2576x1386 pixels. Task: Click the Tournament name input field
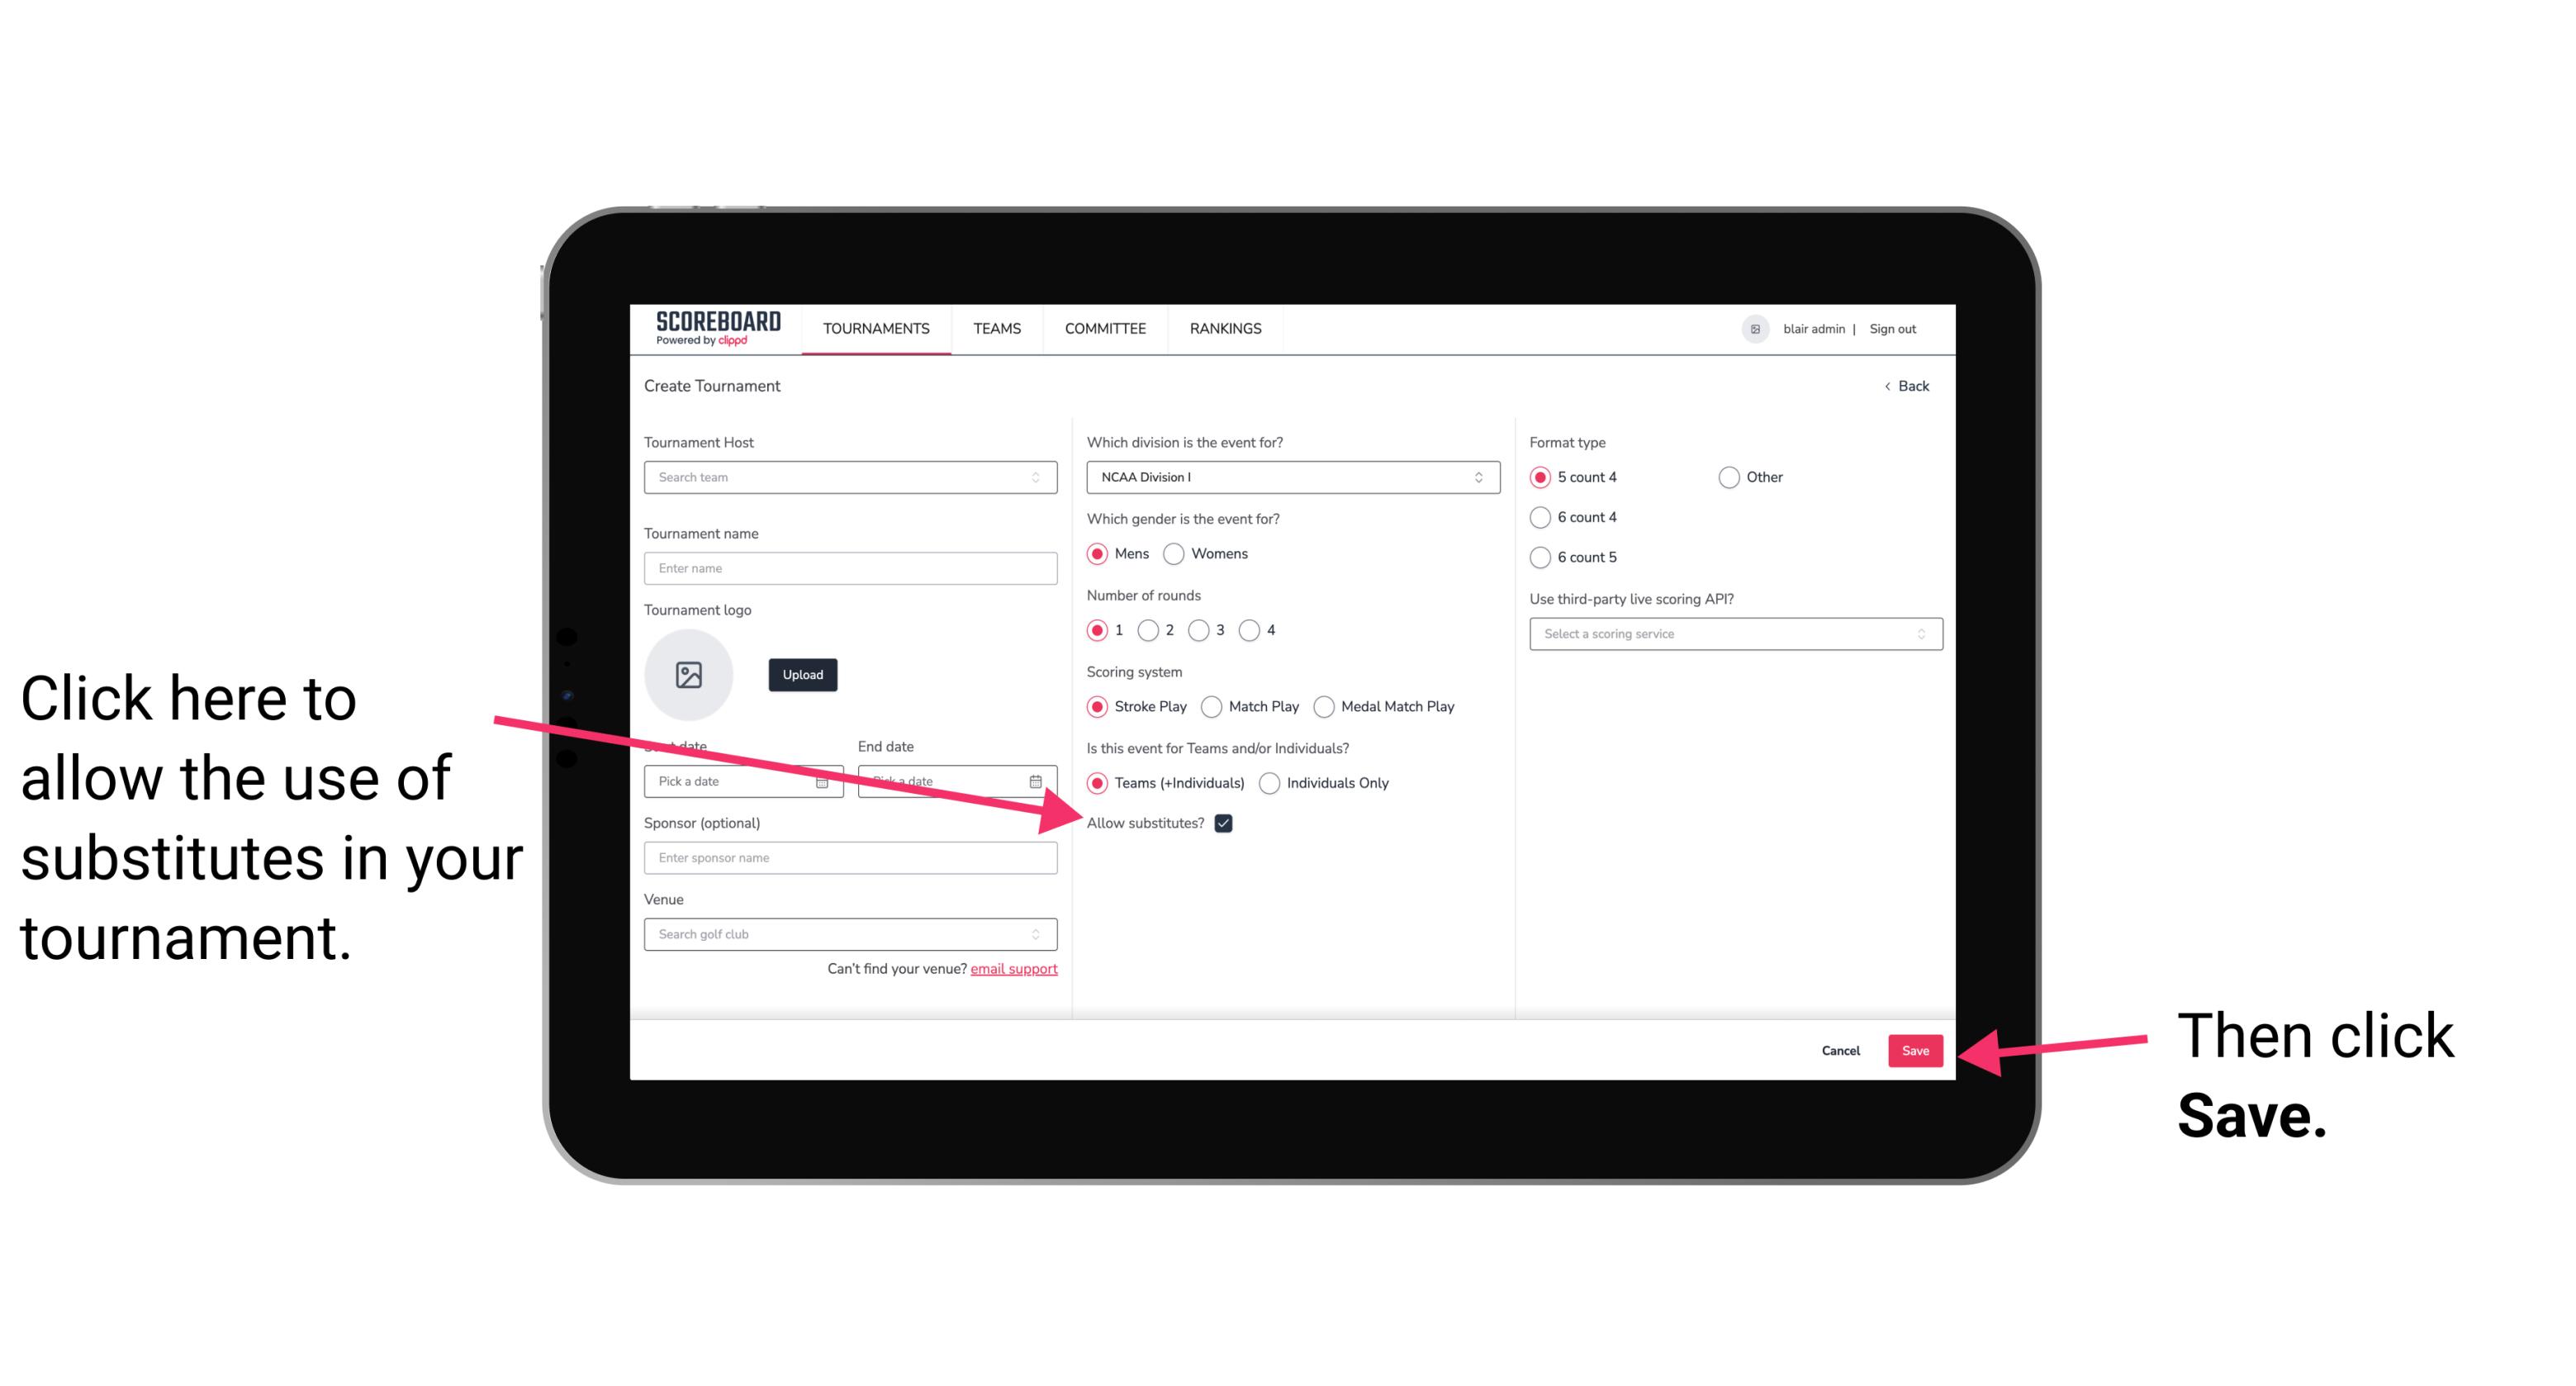click(x=850, y=568)
